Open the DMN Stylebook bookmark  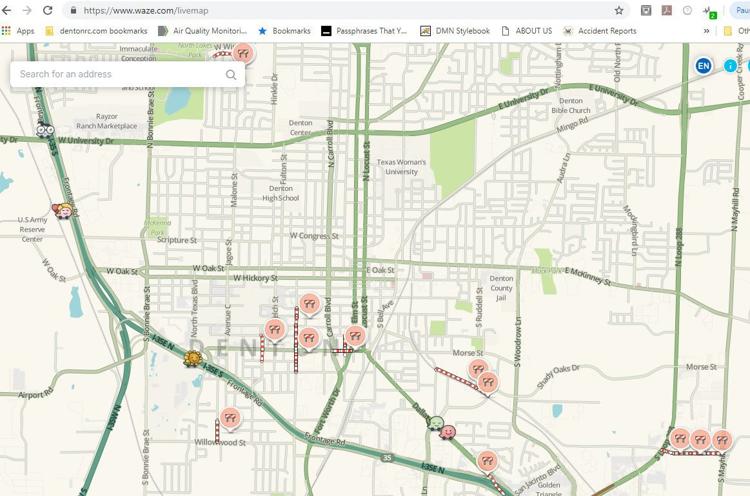point(455,31)
